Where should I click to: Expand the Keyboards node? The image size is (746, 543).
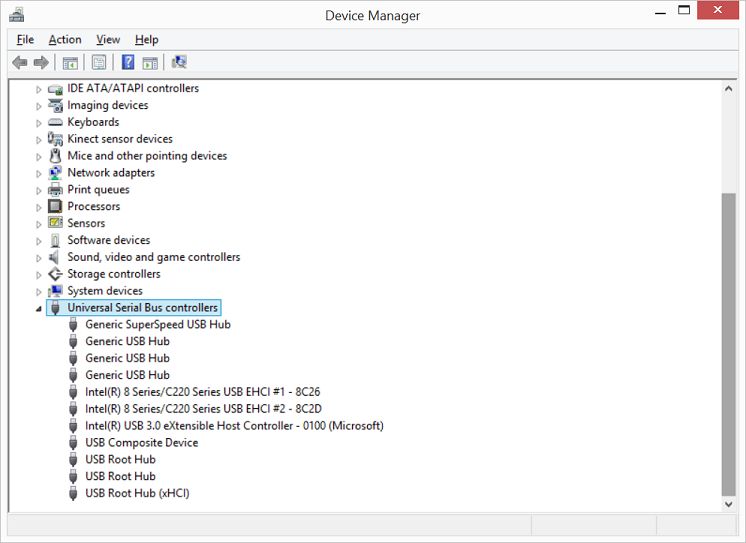(x=39, y=123)
